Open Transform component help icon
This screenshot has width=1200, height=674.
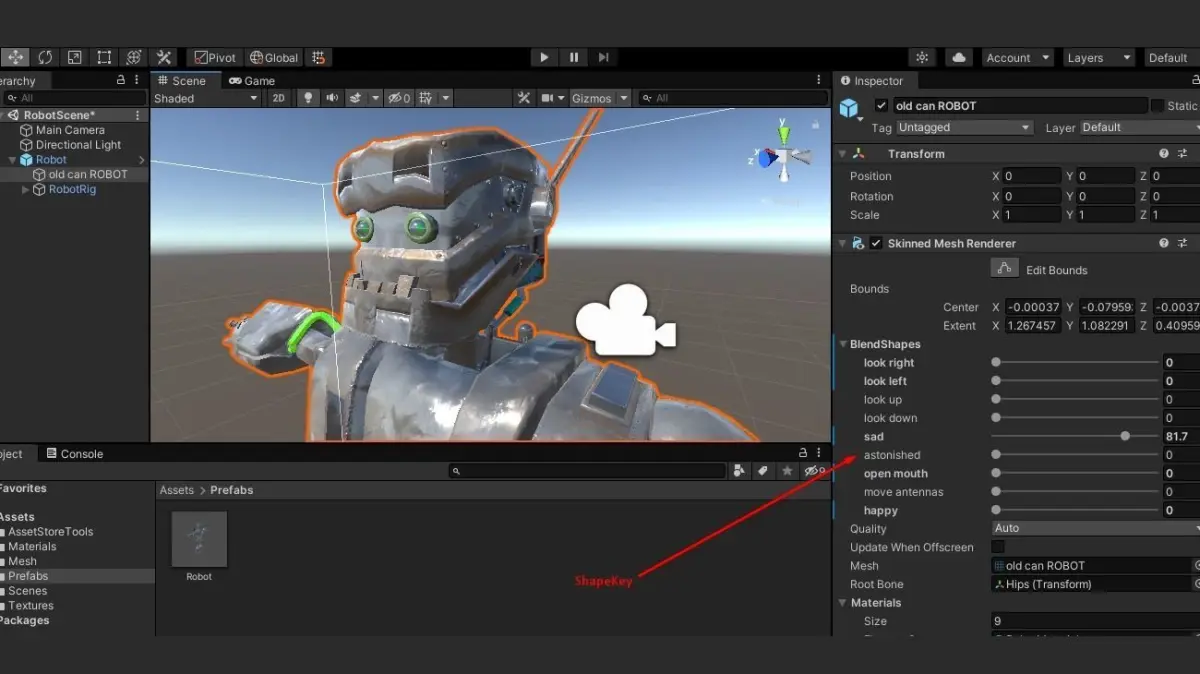tap(1164, 154)
